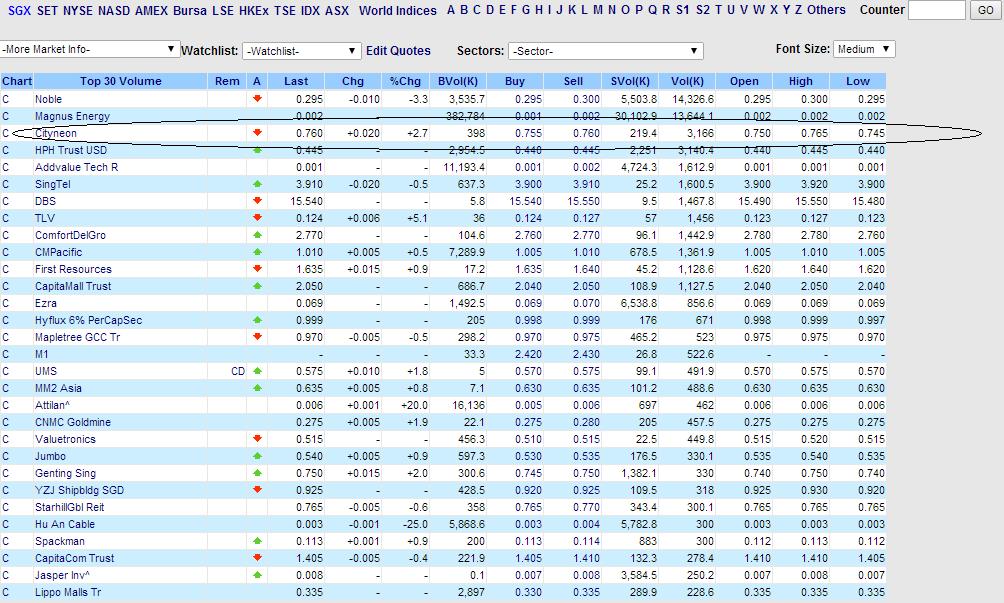Click the red arrow in Valuetronics row
Image resolution: width=1004 pixels, height=603 pixels.
pyautogui.click(x=257, y=438)
